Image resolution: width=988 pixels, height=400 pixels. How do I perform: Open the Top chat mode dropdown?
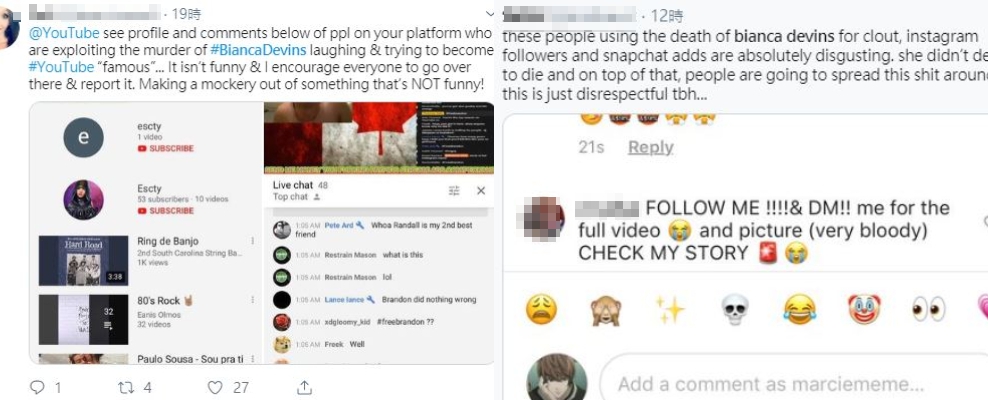click(296, 197)
